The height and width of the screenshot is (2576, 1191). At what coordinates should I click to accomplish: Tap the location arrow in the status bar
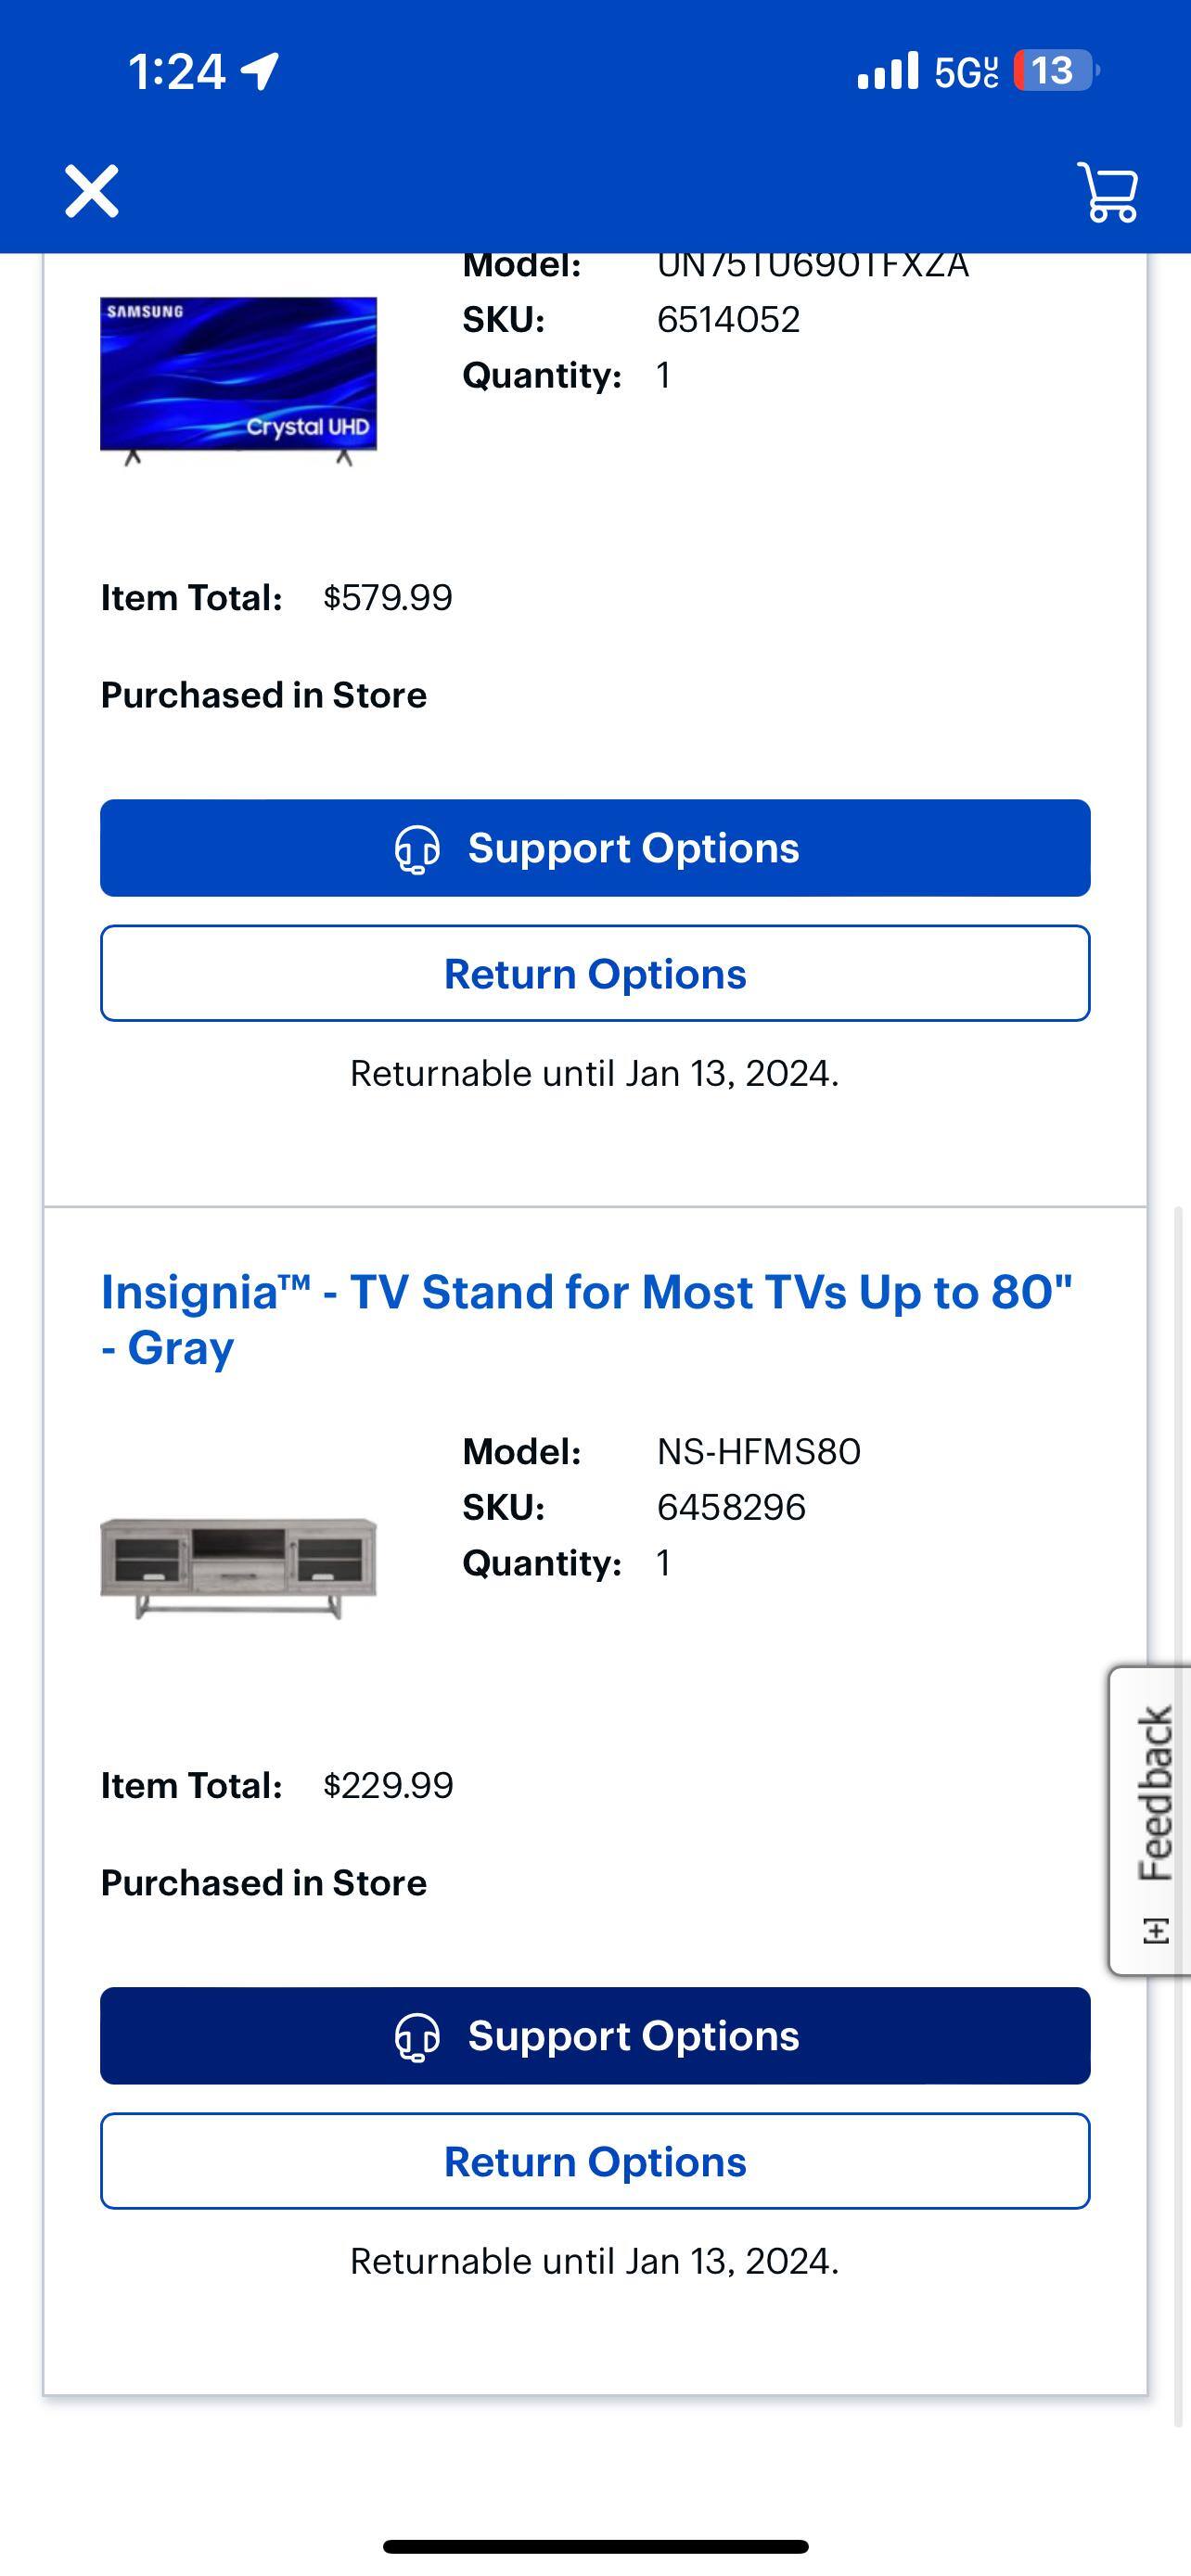pos(260,72)
